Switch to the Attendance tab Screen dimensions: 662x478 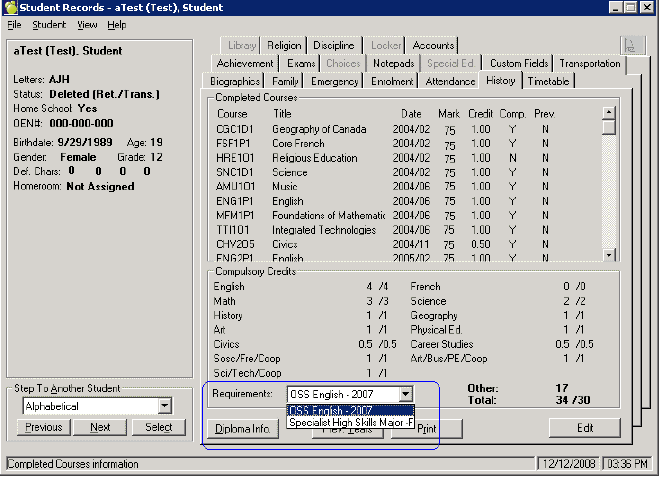(448, 81)
